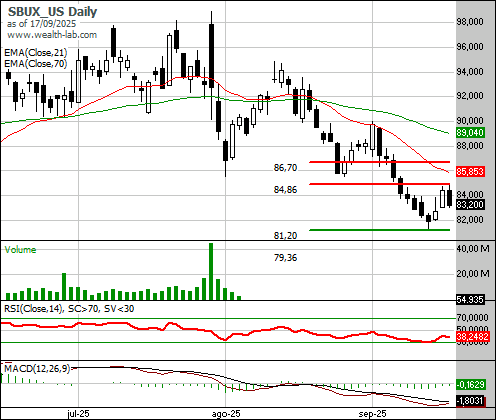Screen dimensions: 496x420
Task: Click the red 85,853 EMA price tag
Action: [x=470, y=172]
